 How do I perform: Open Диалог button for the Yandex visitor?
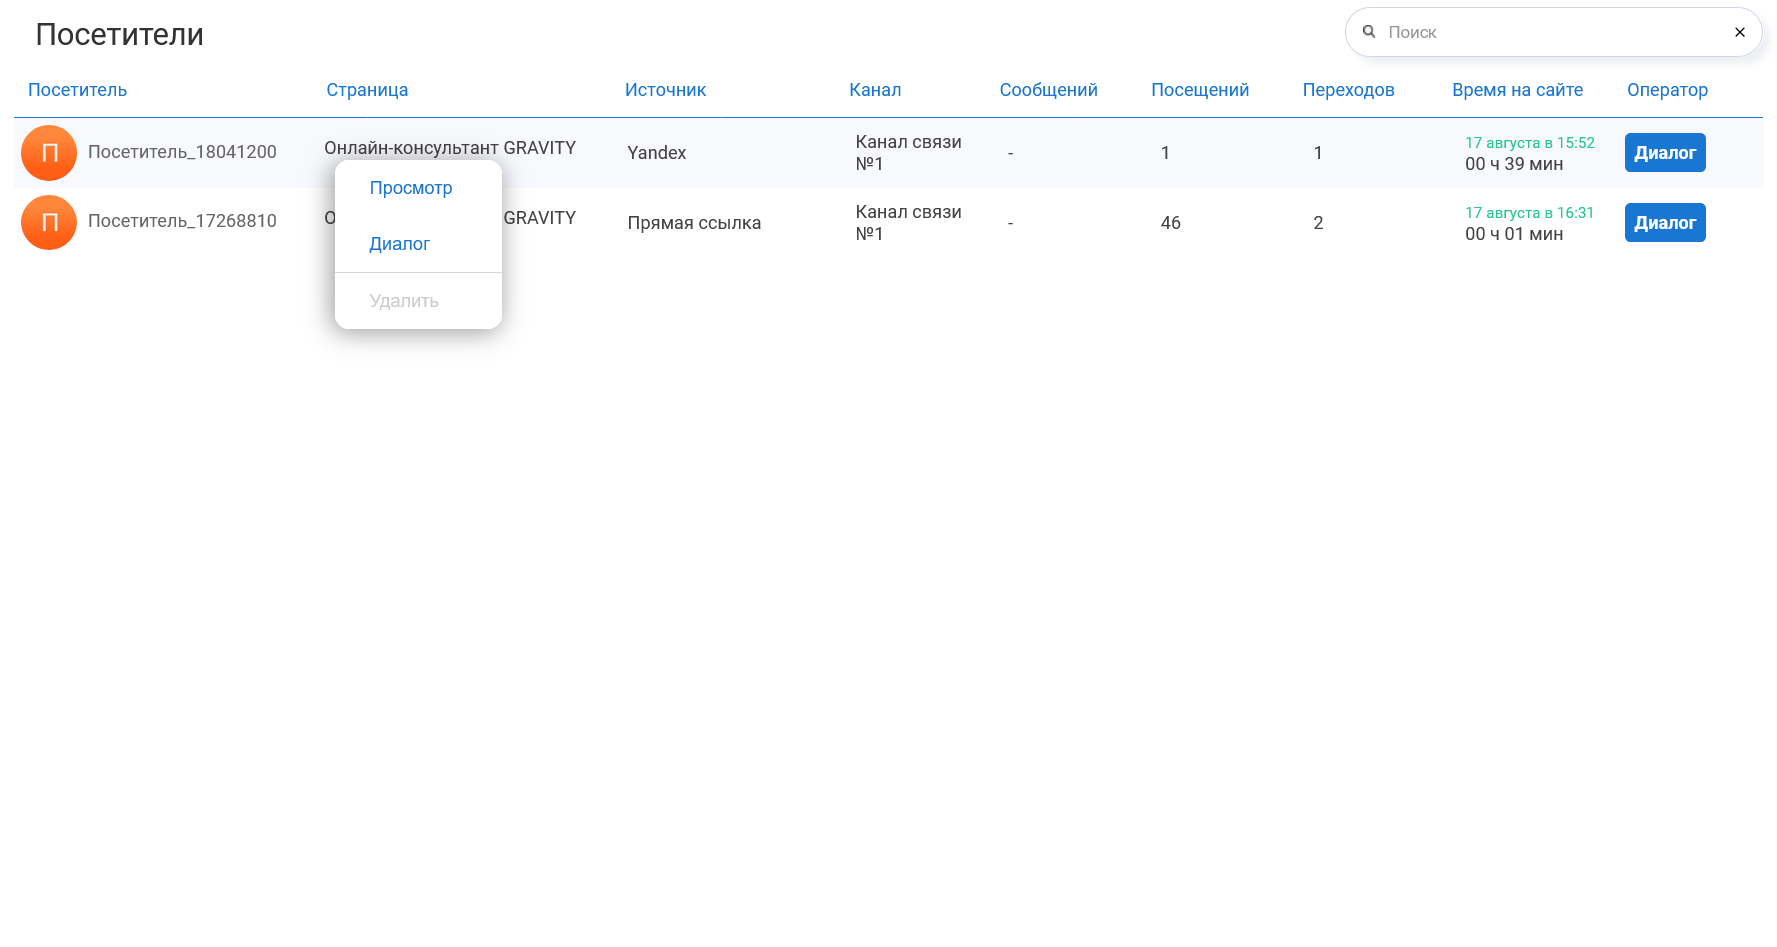[1664, 153]
